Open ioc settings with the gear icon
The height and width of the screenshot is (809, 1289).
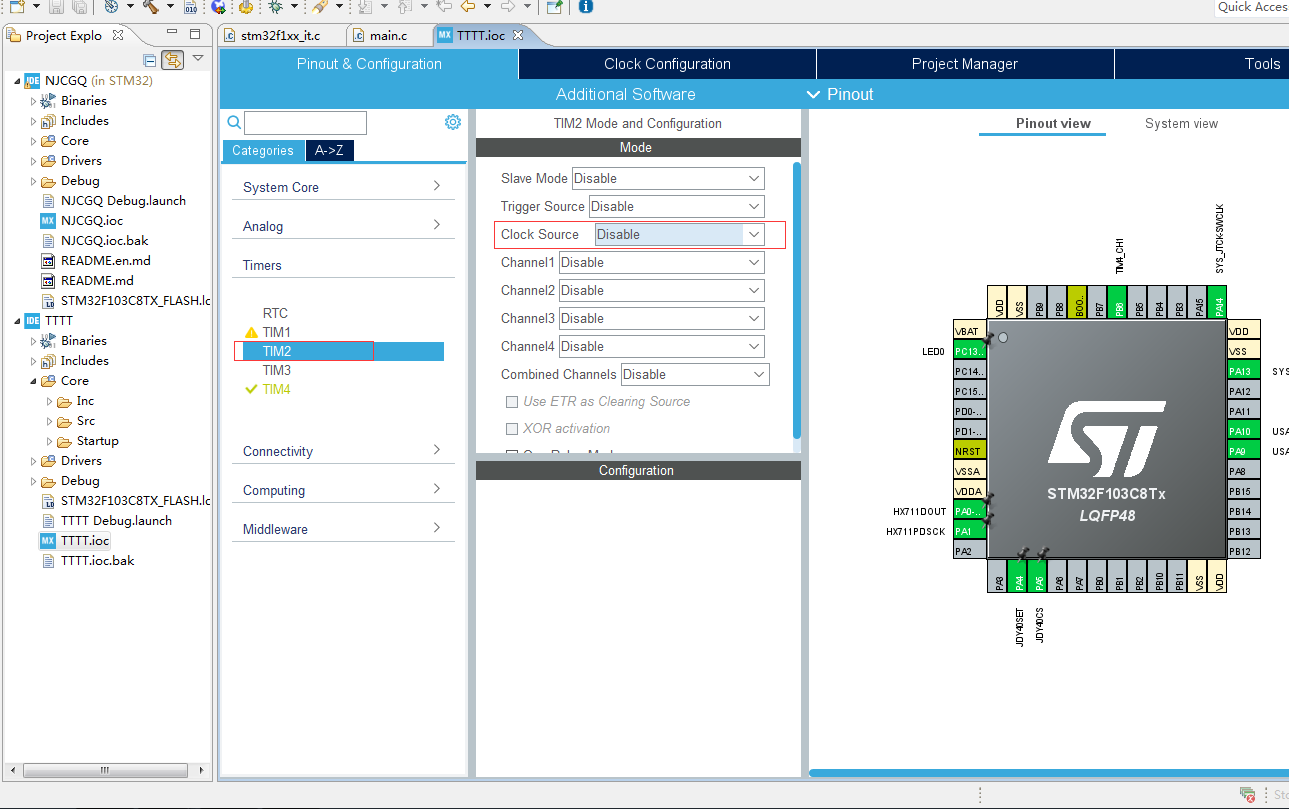[x=453, y=121]
